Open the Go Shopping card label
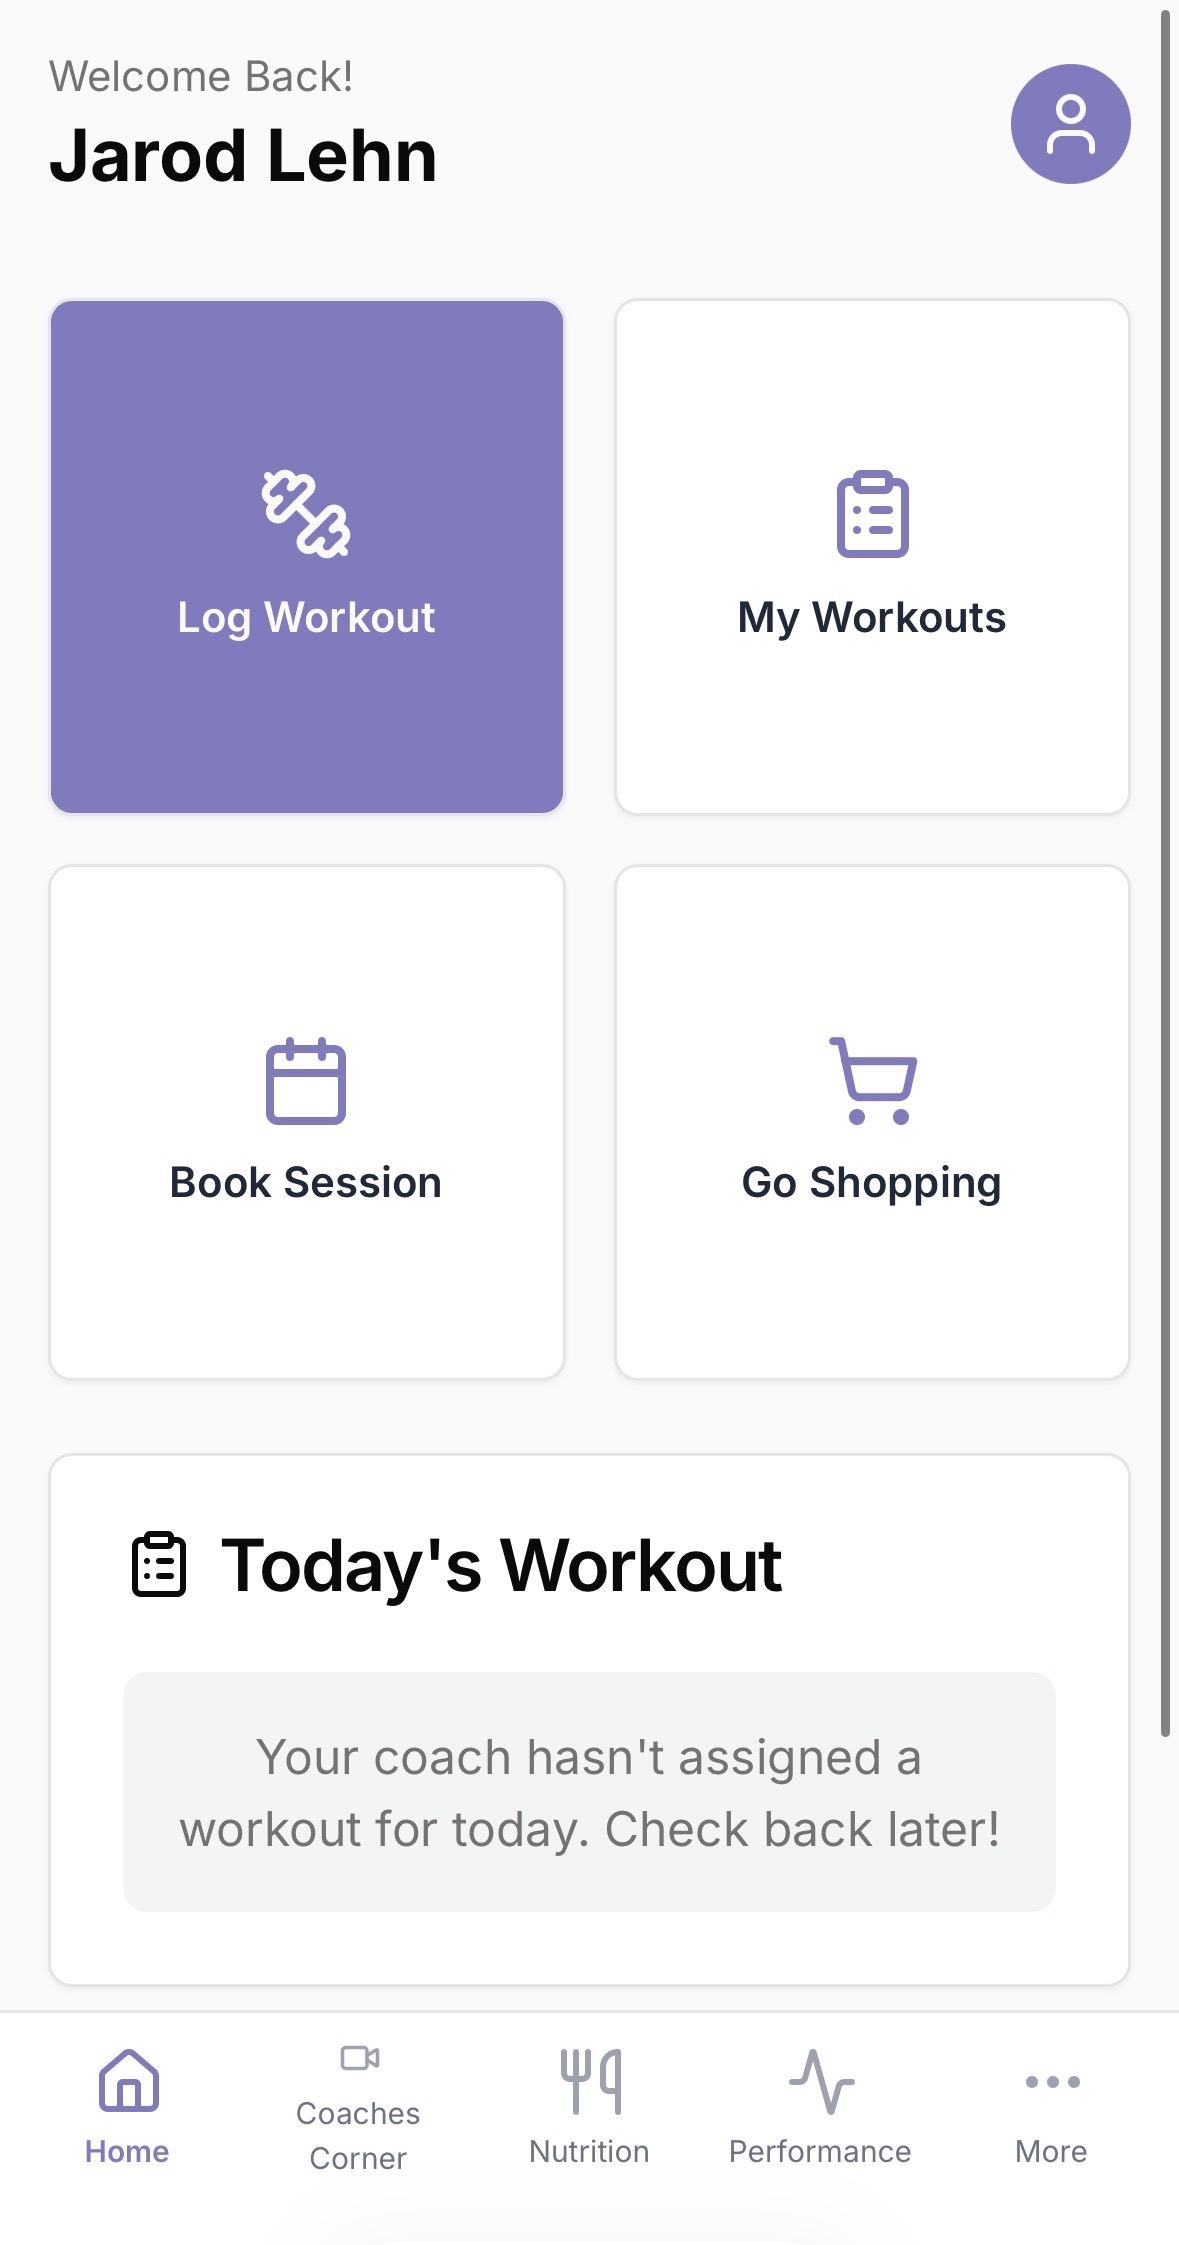1179x2245 pixels. (x=872, y=1183)
